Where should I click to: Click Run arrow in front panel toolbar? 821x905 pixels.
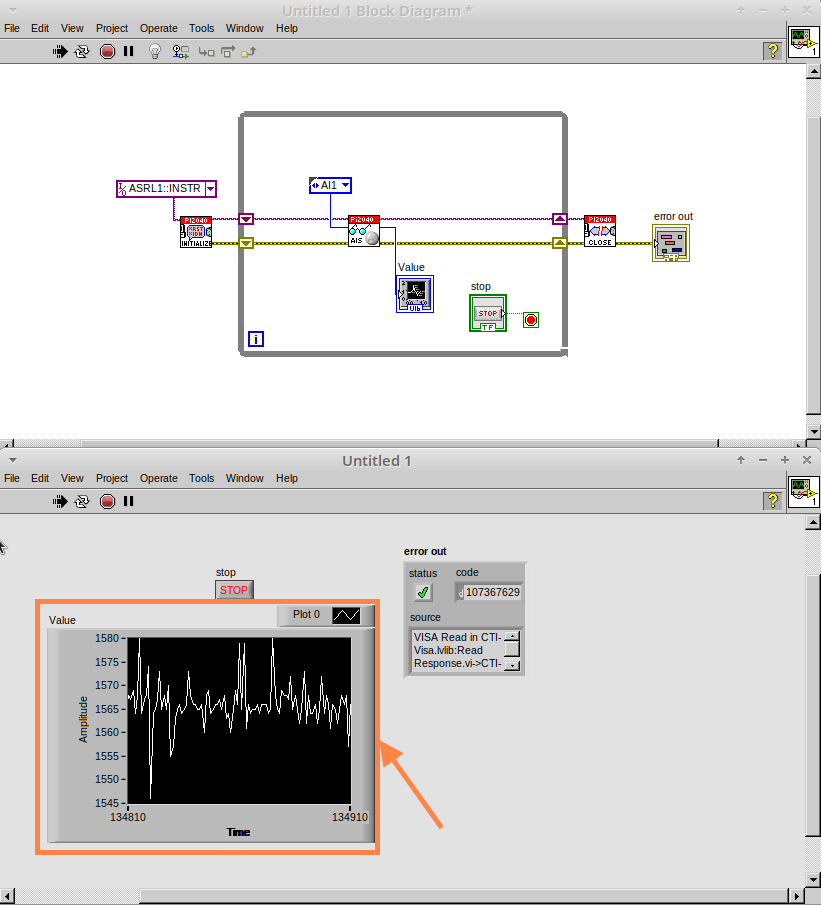[59, 502]
